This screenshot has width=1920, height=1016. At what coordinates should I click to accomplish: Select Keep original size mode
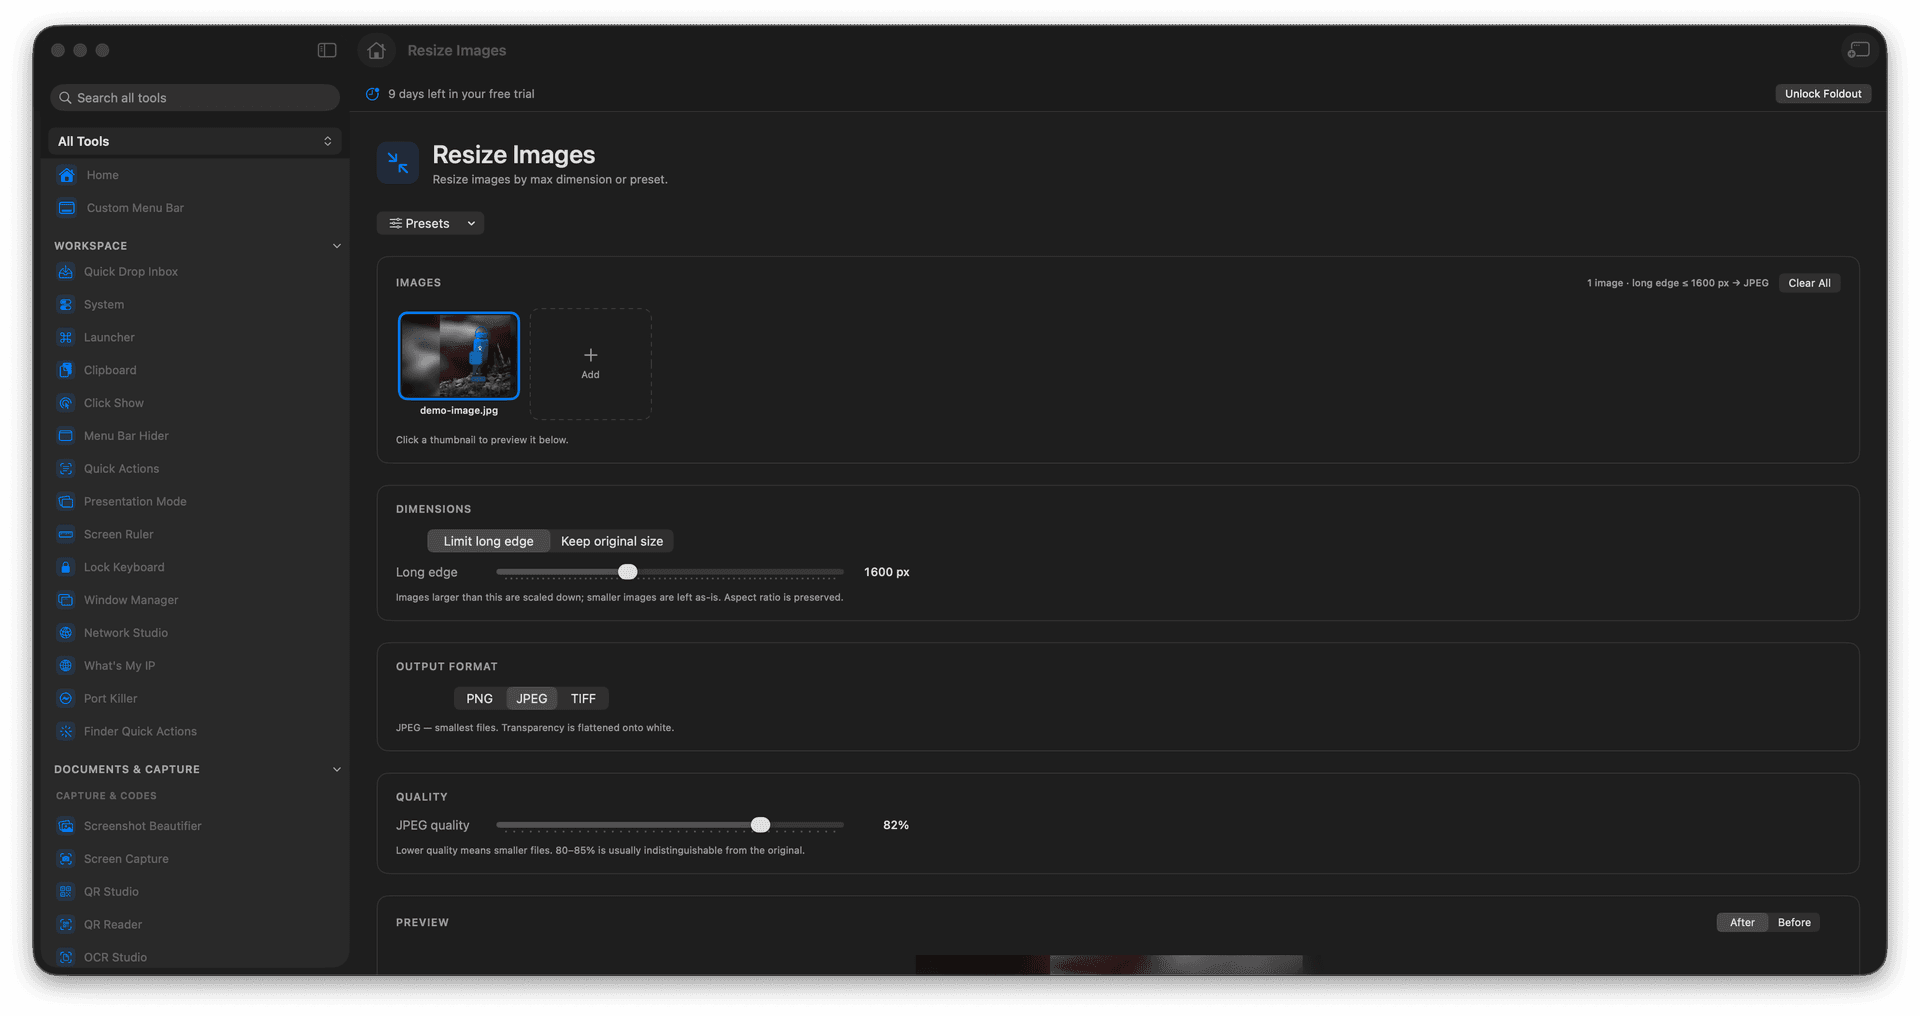tap(612, 541)
